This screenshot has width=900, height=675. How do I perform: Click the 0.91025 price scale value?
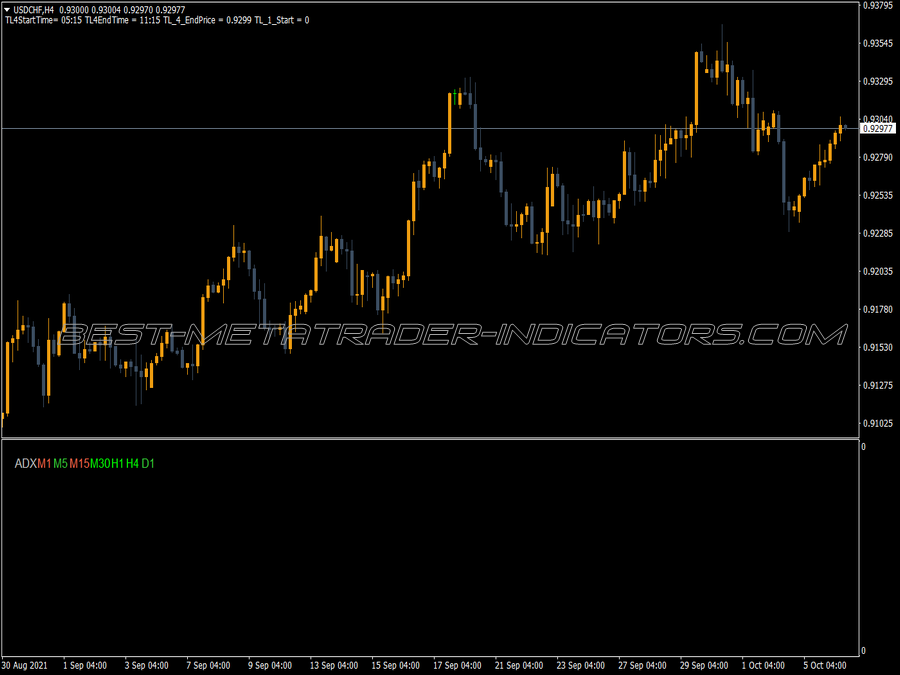[878, 424]
